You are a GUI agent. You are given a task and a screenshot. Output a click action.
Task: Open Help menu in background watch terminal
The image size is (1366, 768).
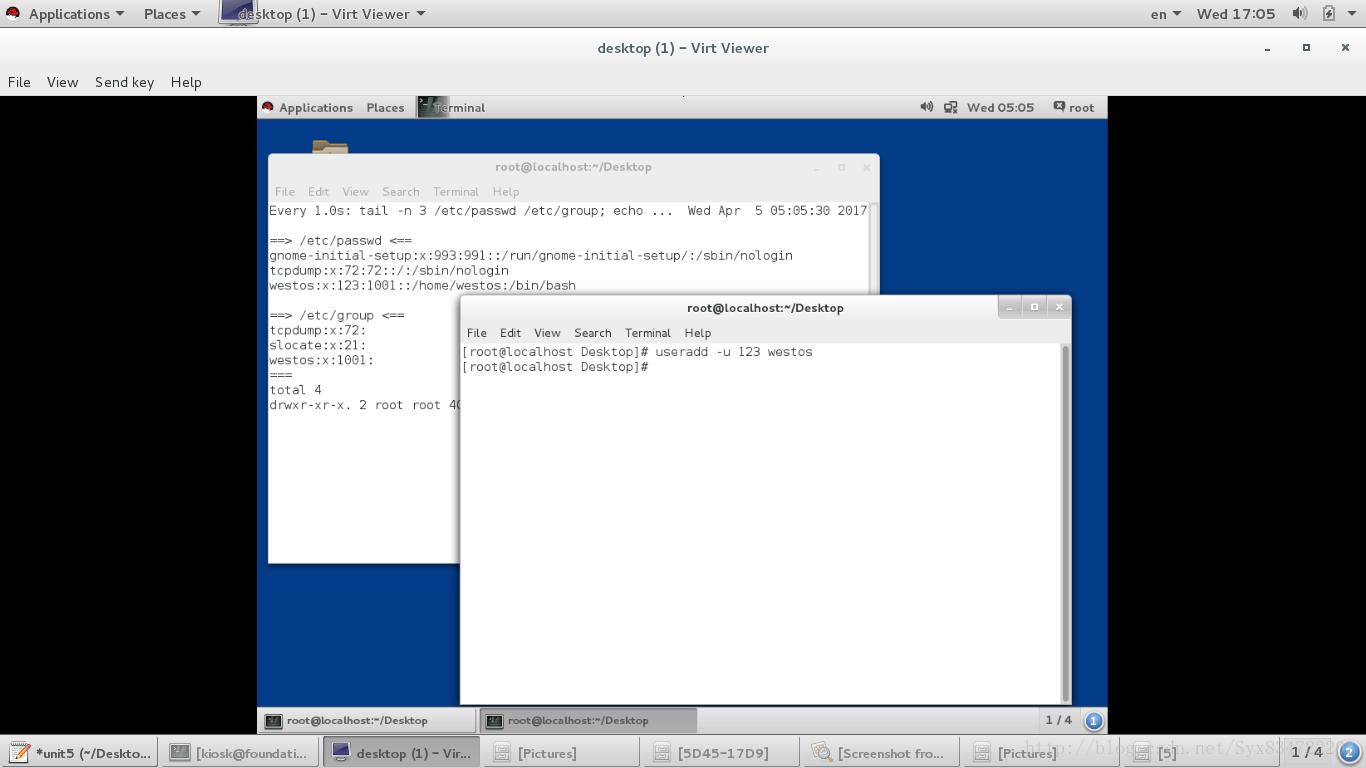506,192
